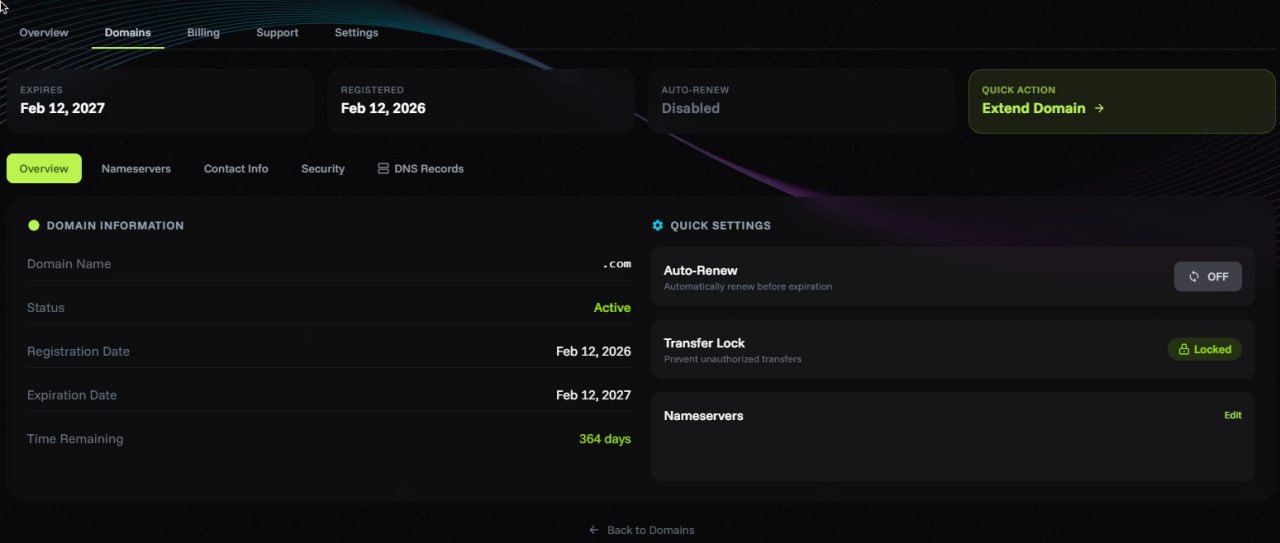Click the refresh icon in Auto-Renew toggle
The image size is (1280, 543).
click(1194, 276)
